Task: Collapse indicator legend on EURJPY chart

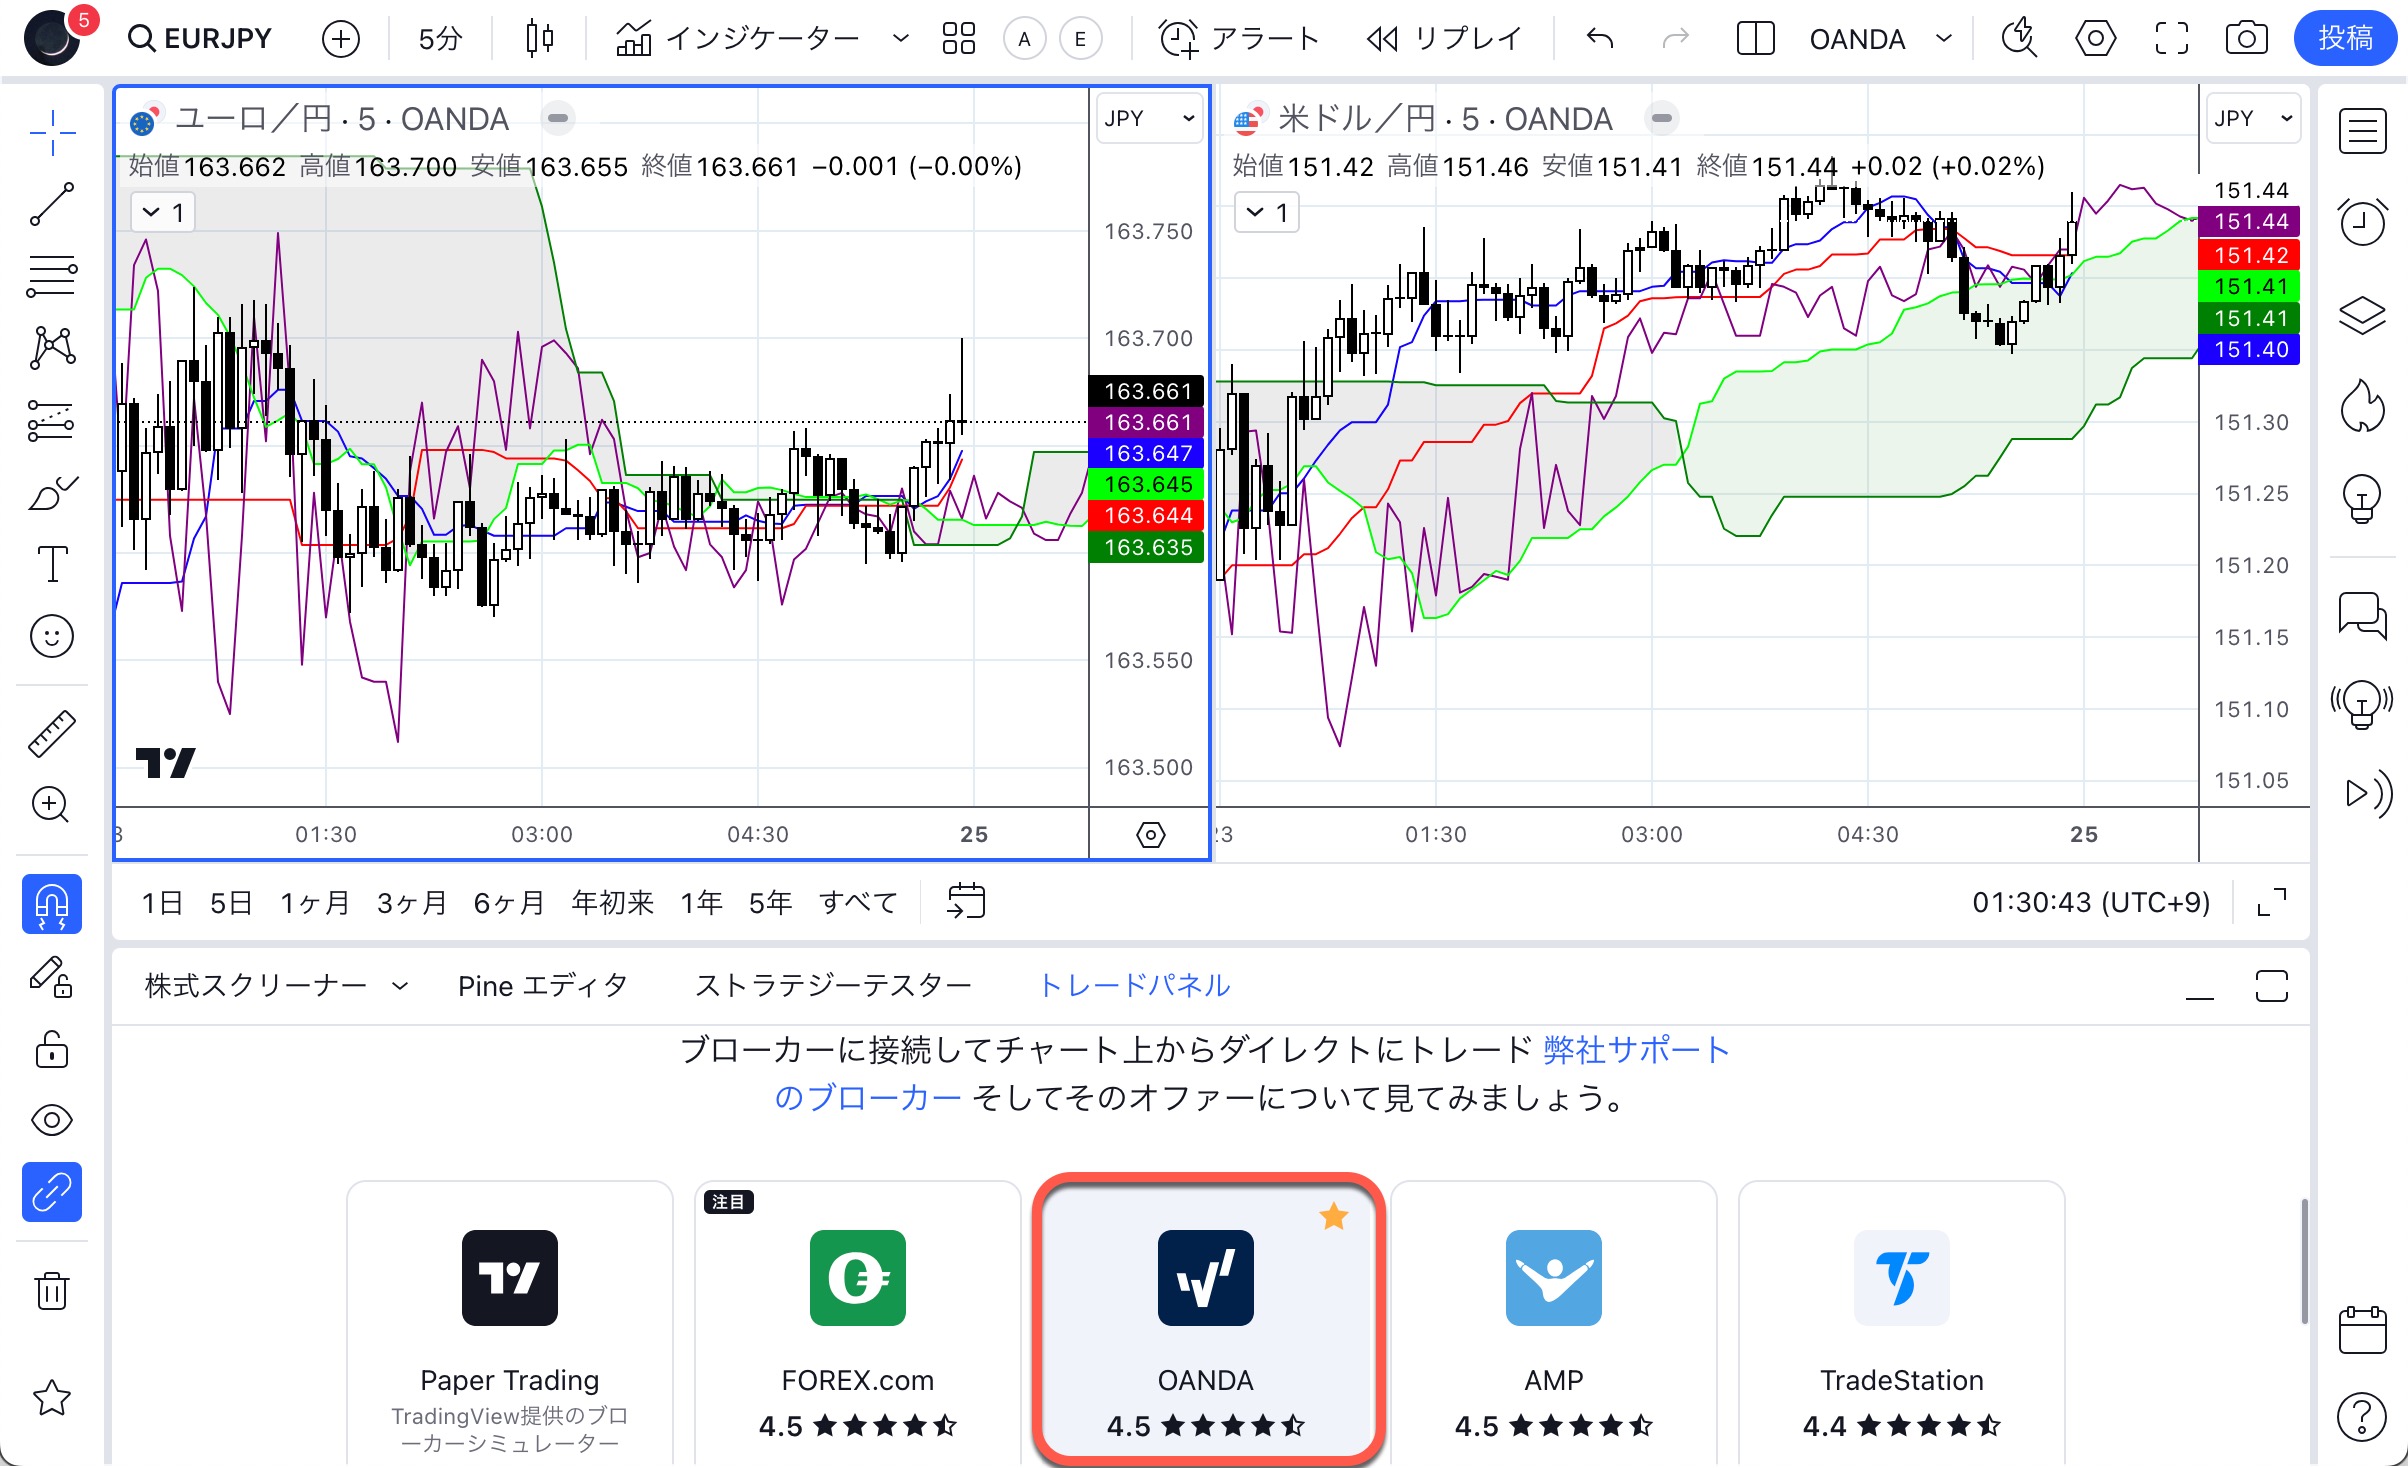Action: coord(163,212)
